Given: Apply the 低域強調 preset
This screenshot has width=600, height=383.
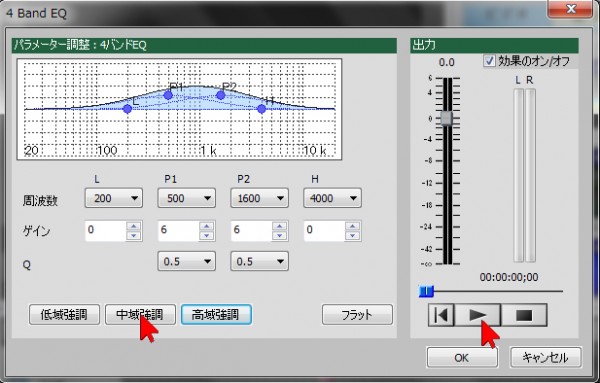Looking at the screenshot, I should (x=64, y=315).
